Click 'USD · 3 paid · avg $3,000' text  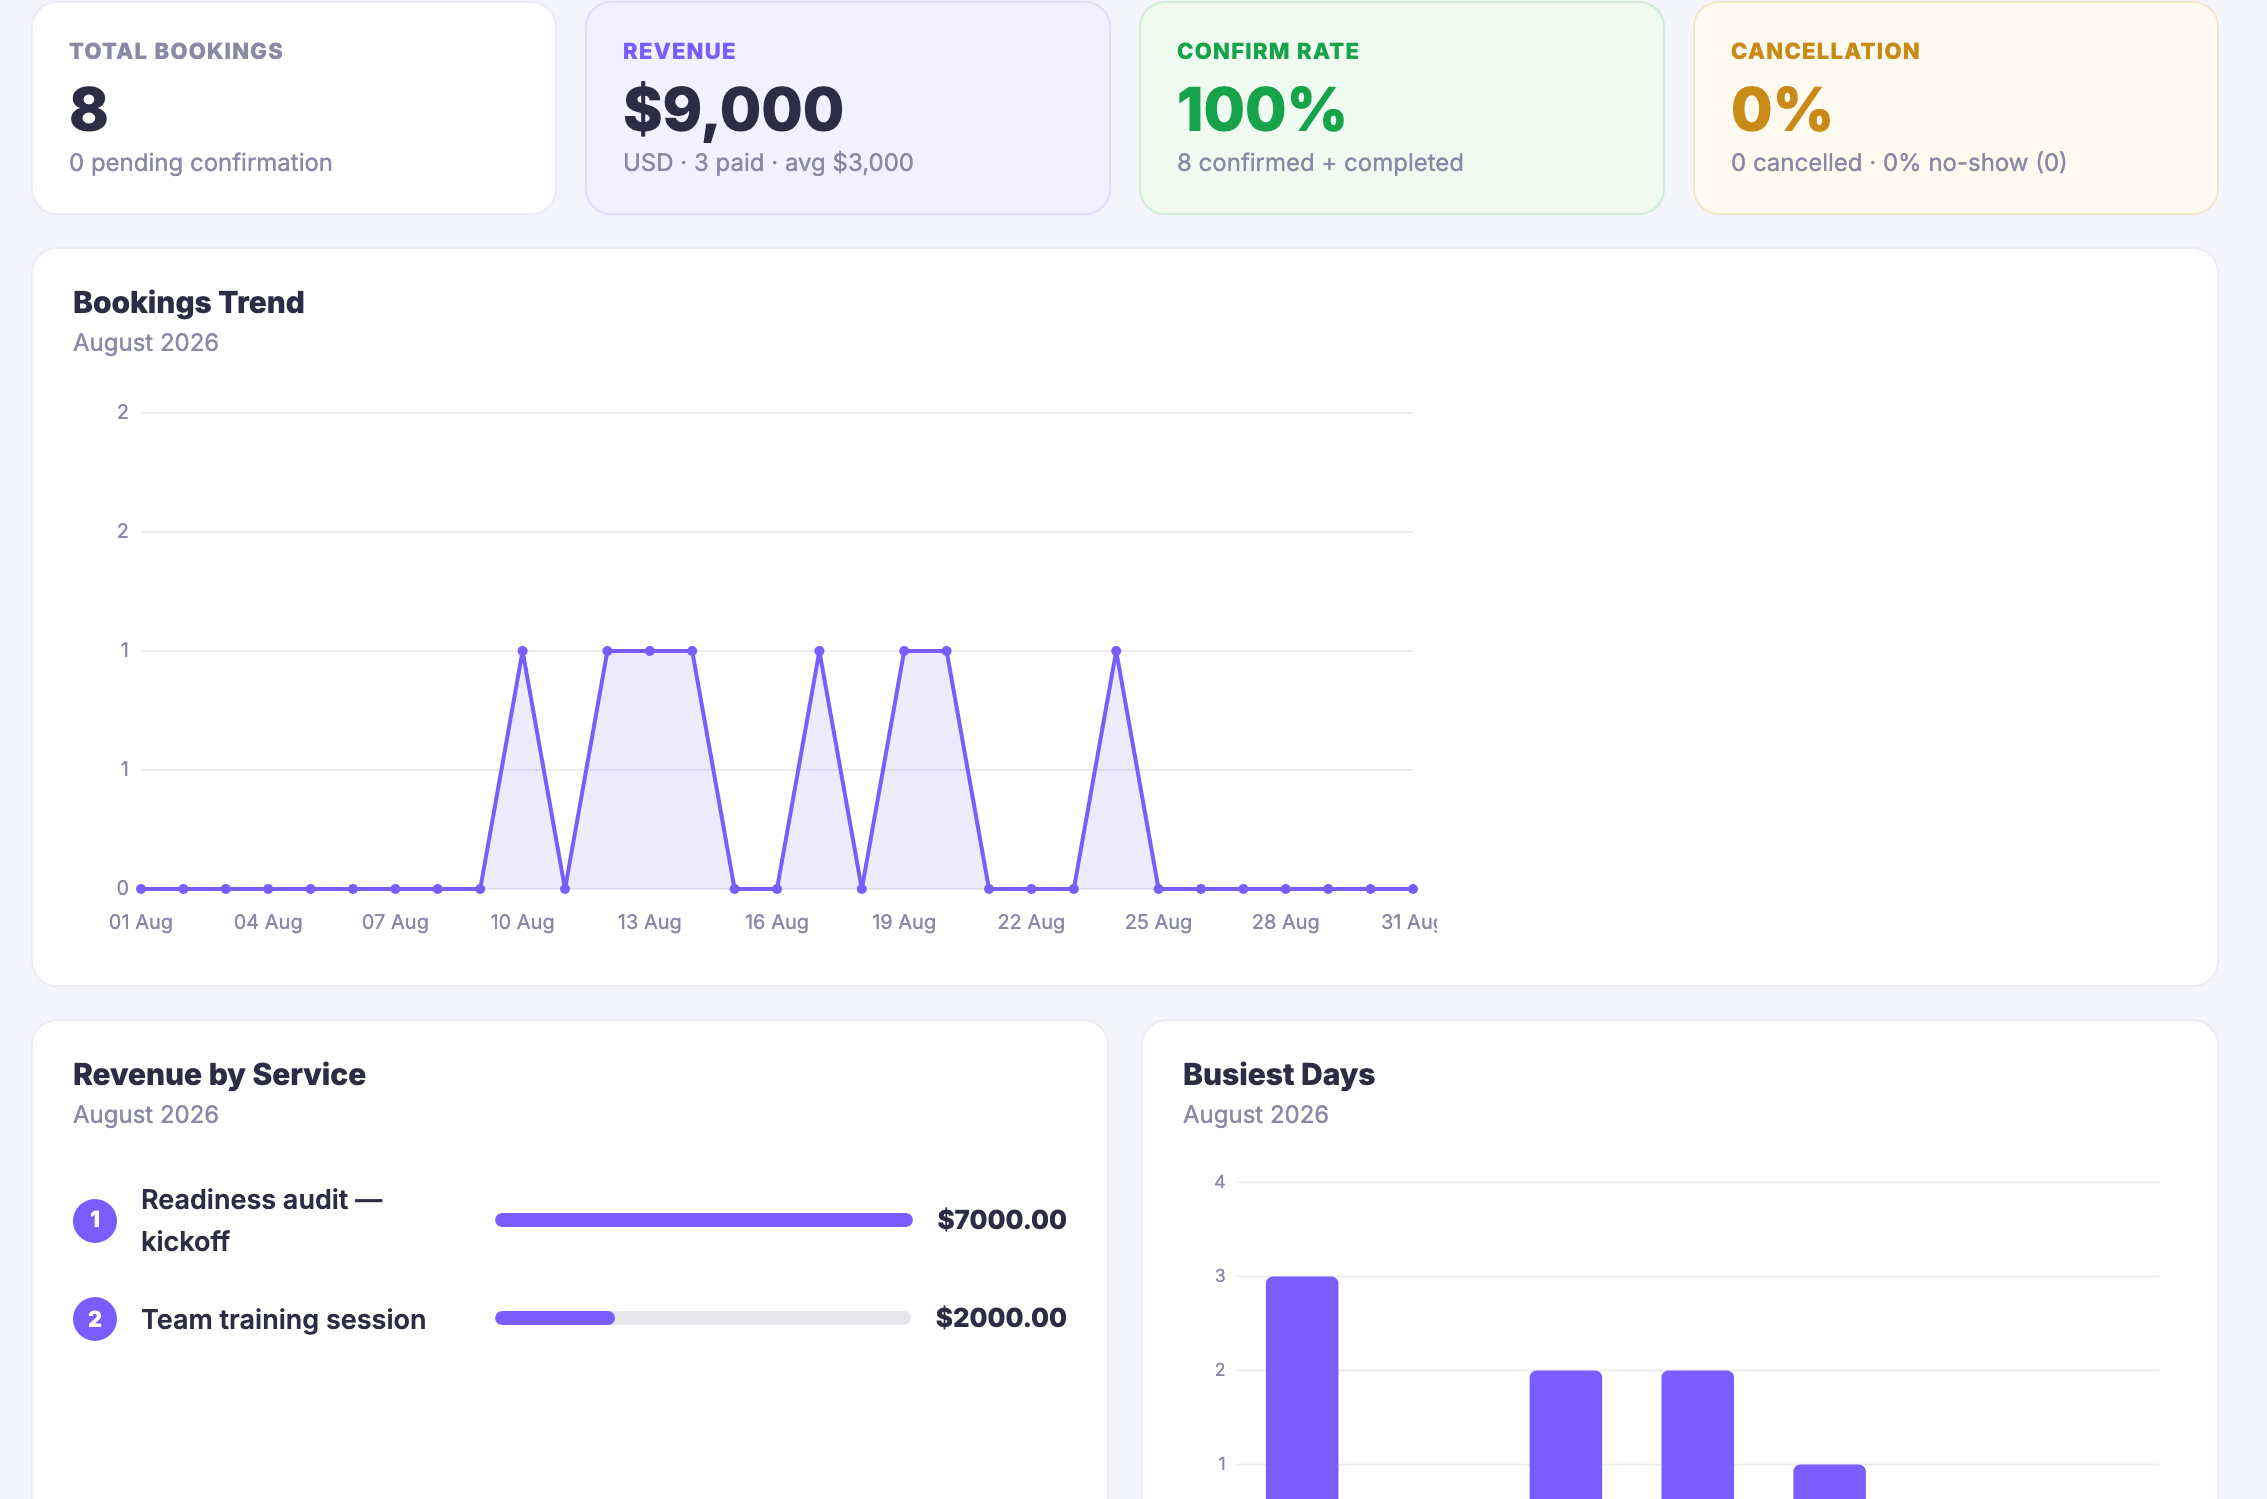click(768, 162)
